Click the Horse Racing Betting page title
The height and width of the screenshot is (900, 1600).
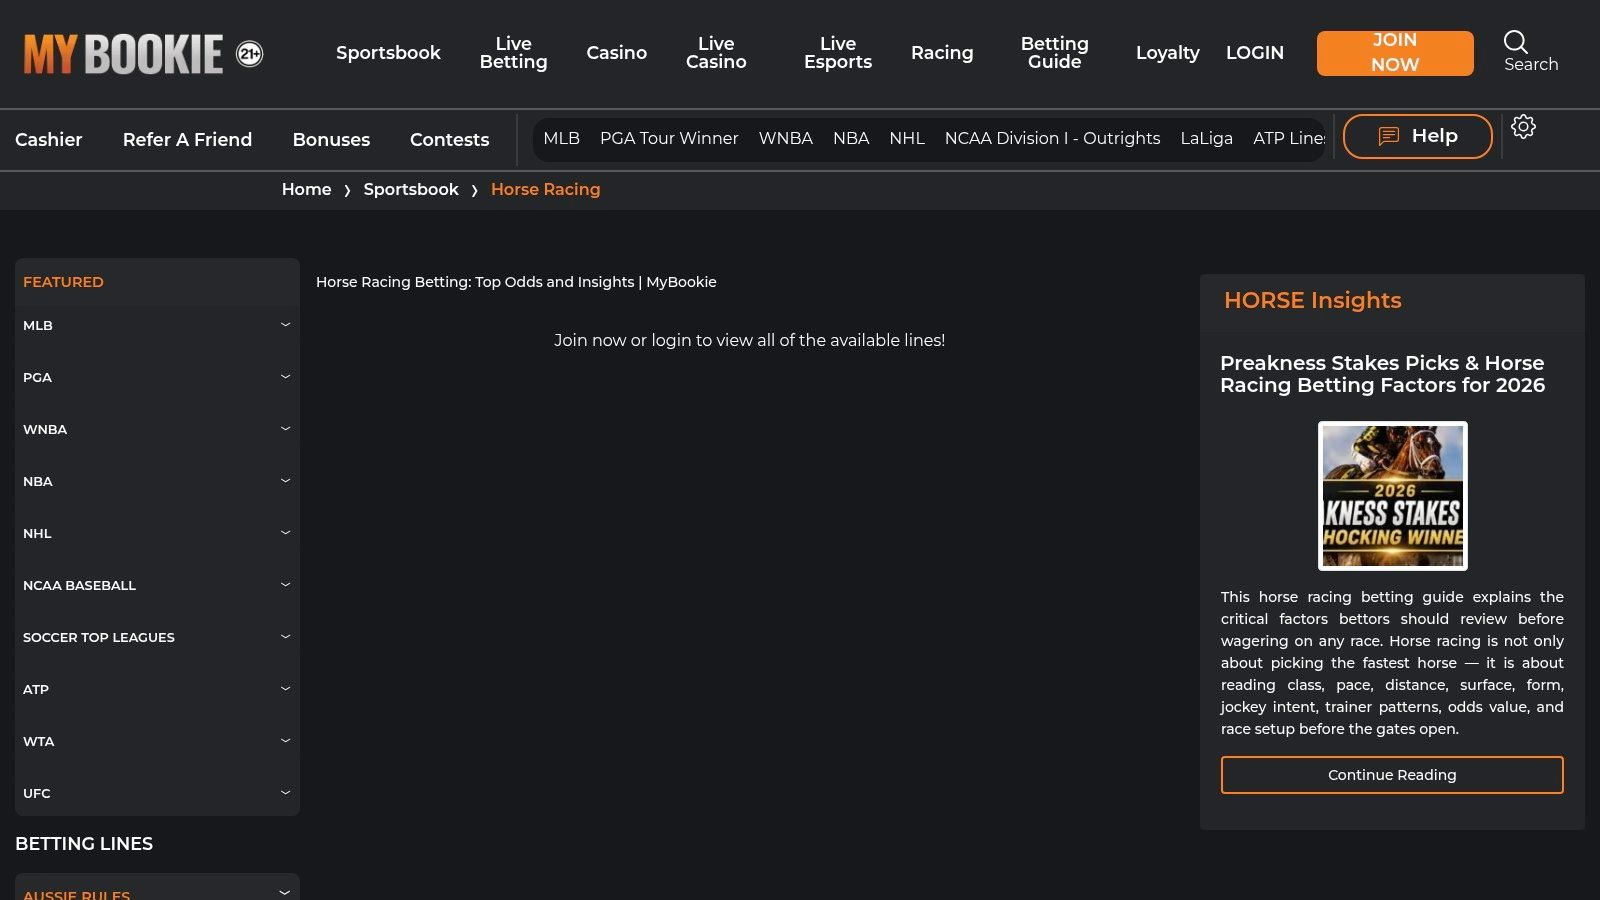pyautogui.click(x=516, y=282)
